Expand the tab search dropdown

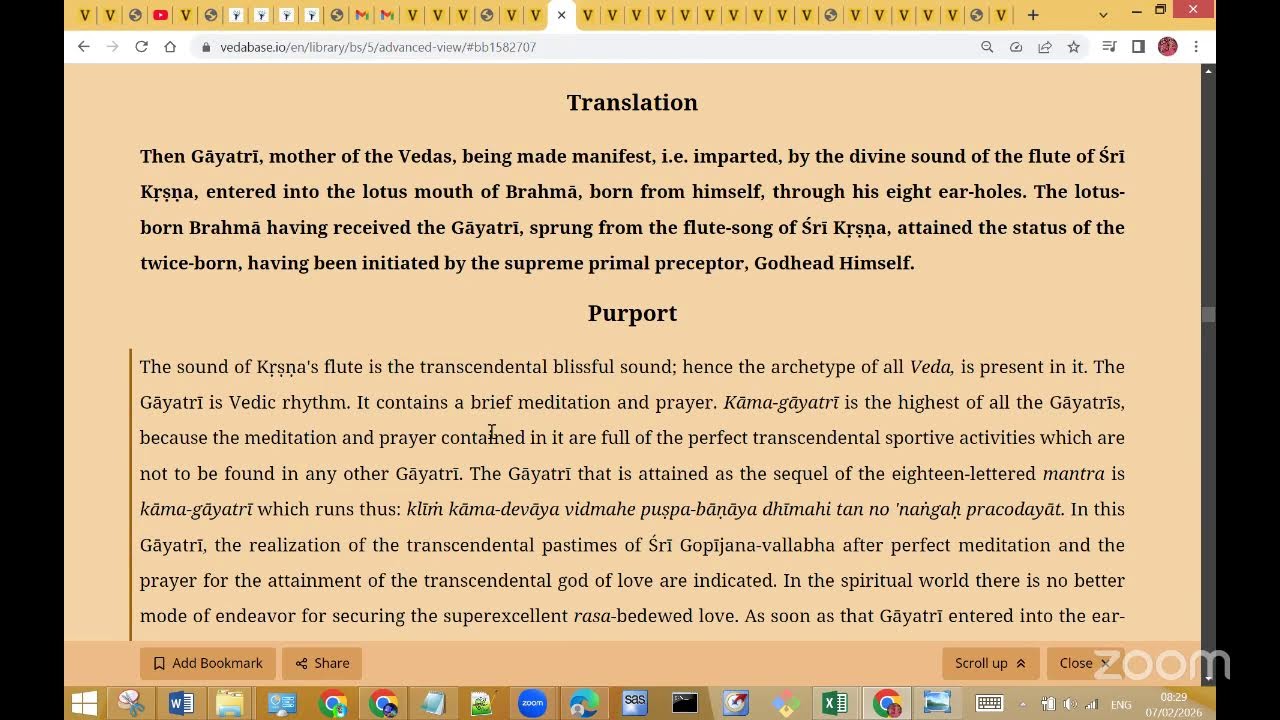tap(1103, 15)
